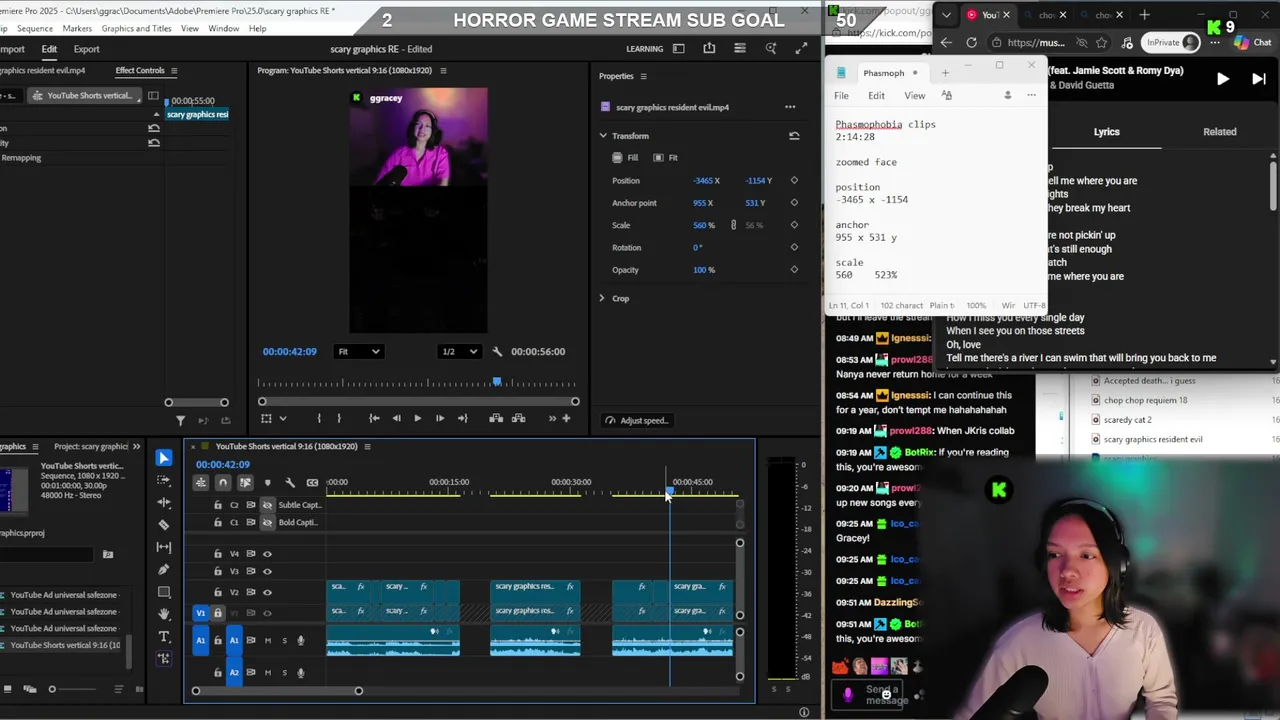Open timeline sequence panel menu

(x=367, y=446)
